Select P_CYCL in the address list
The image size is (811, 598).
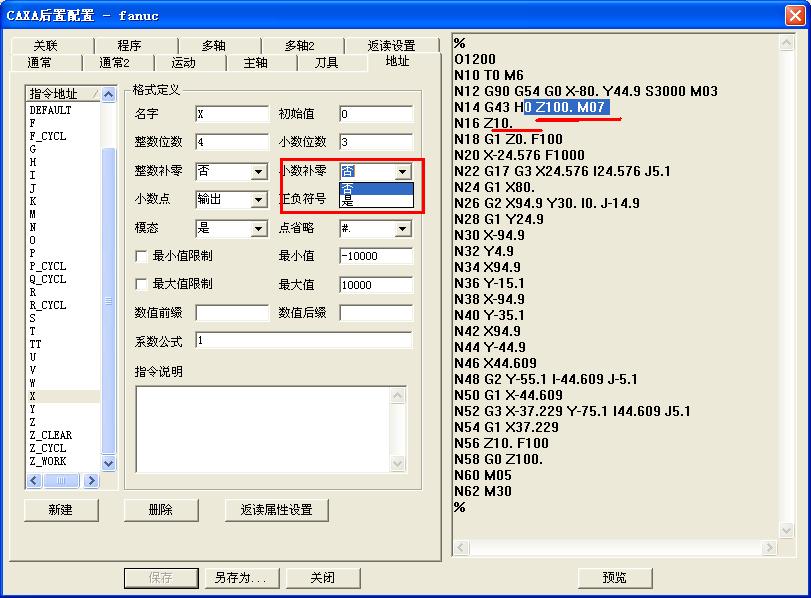point(48,266)
